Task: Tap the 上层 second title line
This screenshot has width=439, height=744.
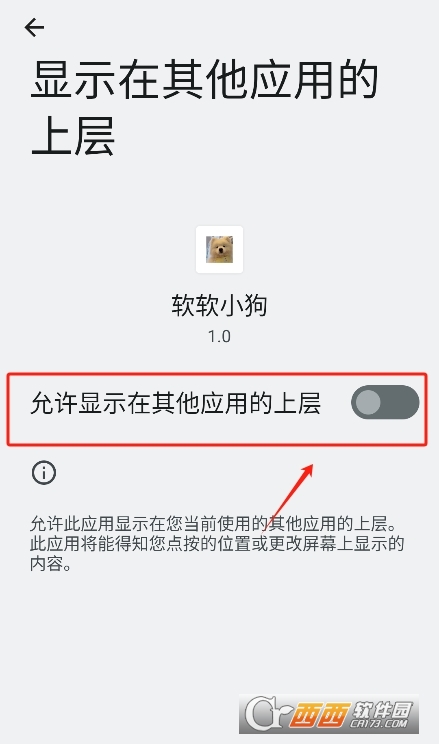Action: click(73, 136)
